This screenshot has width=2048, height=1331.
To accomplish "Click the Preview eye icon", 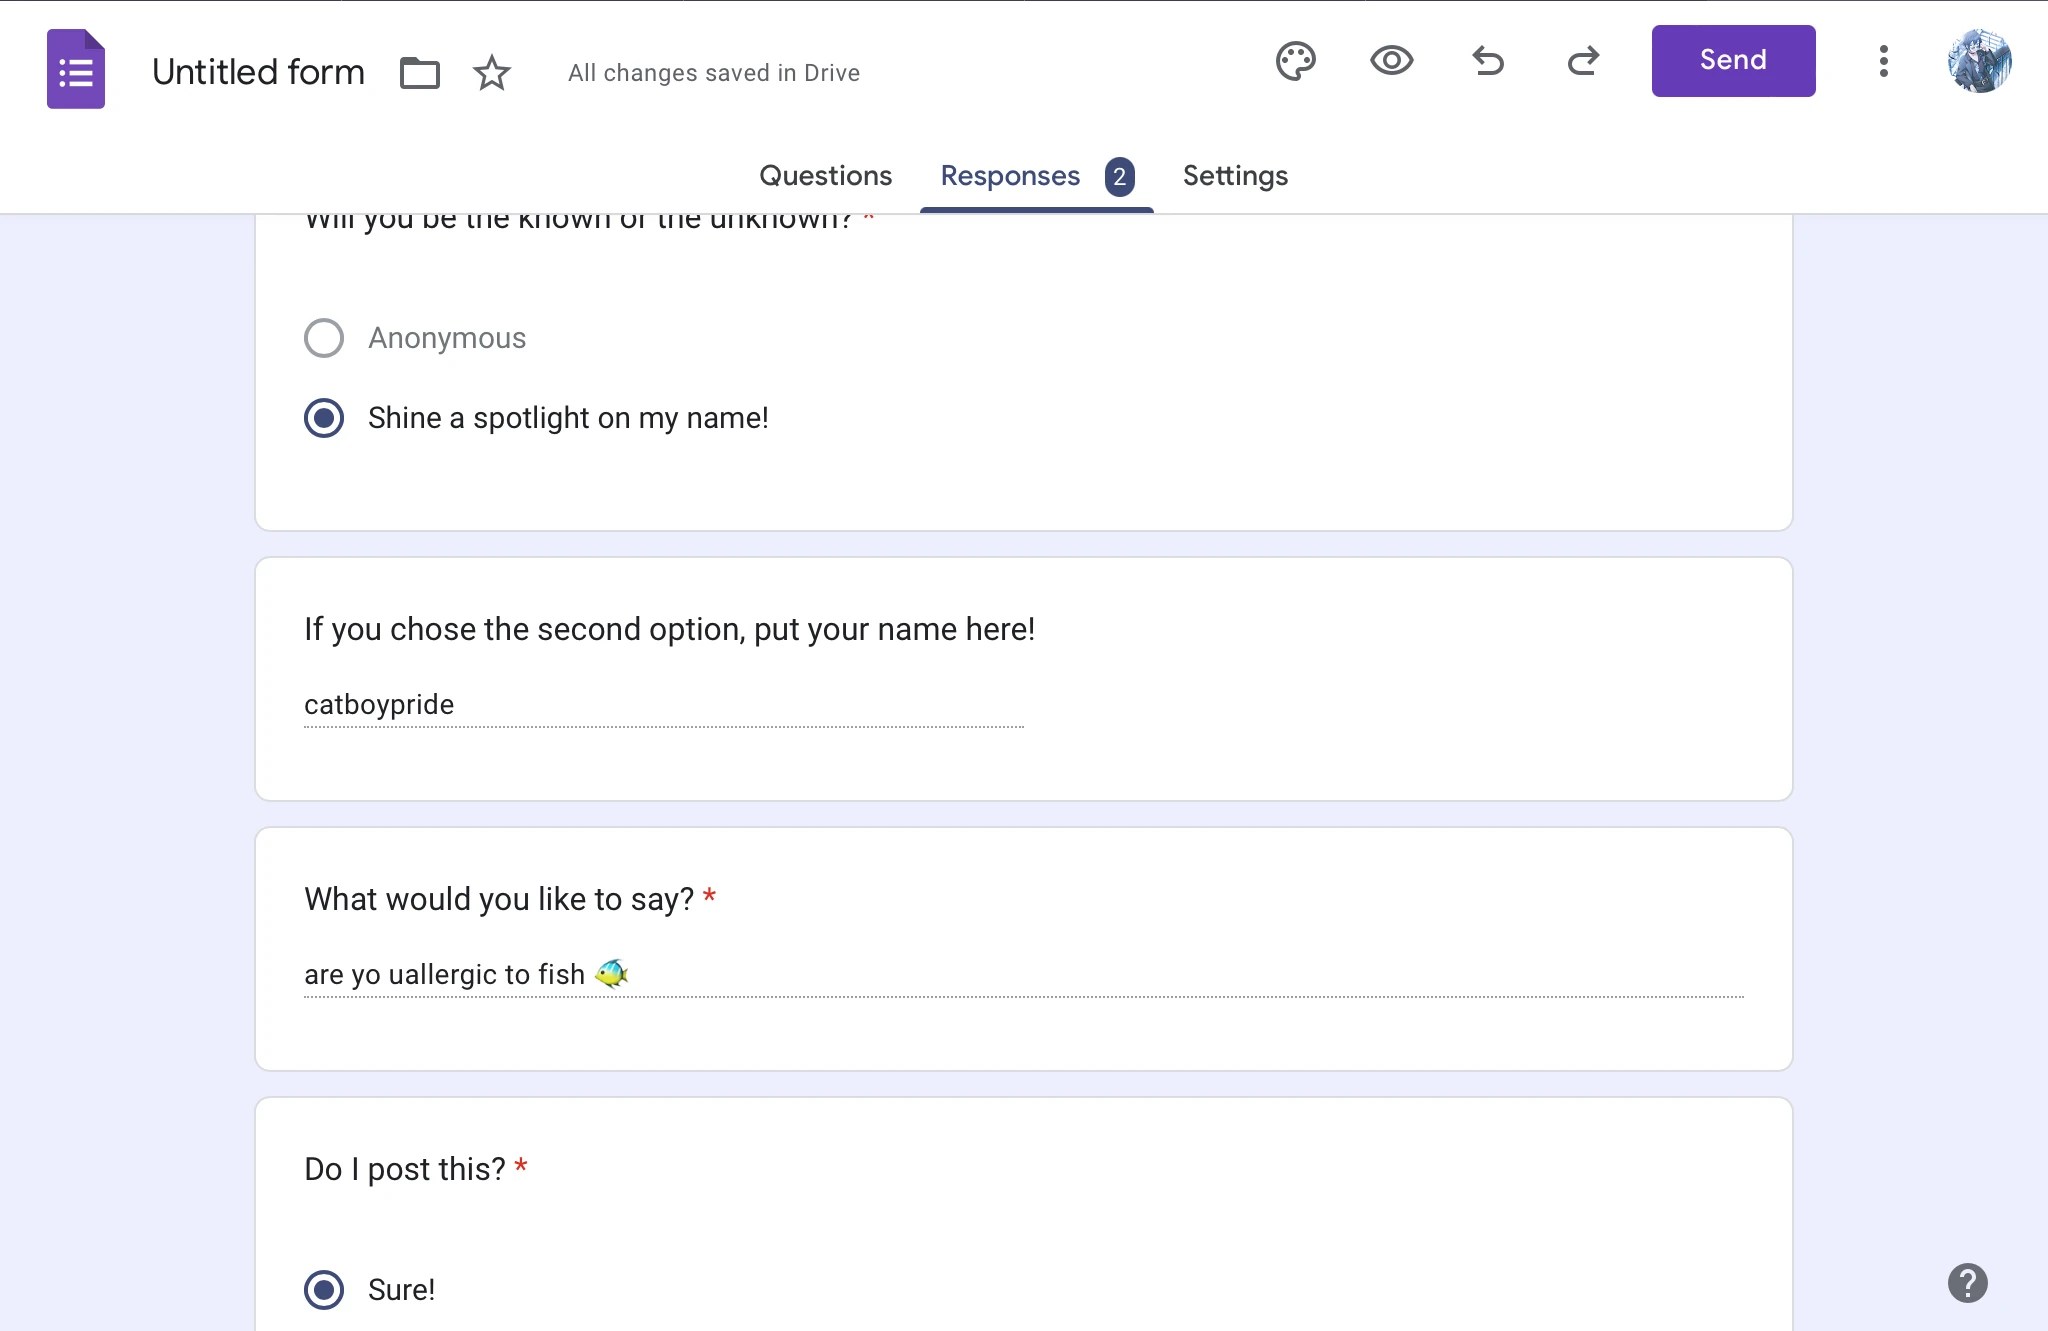I will tap(1390, 61).
